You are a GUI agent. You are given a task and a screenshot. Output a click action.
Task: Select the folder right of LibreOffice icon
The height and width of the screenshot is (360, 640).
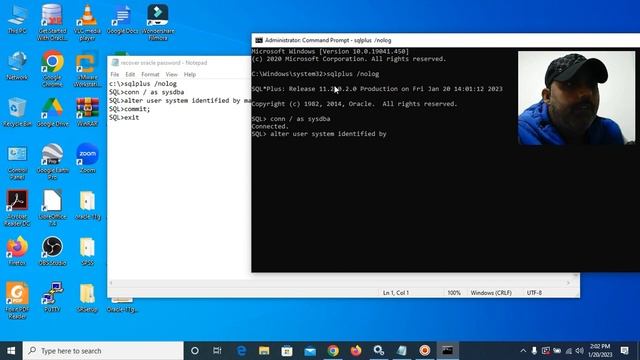(87, 205)
